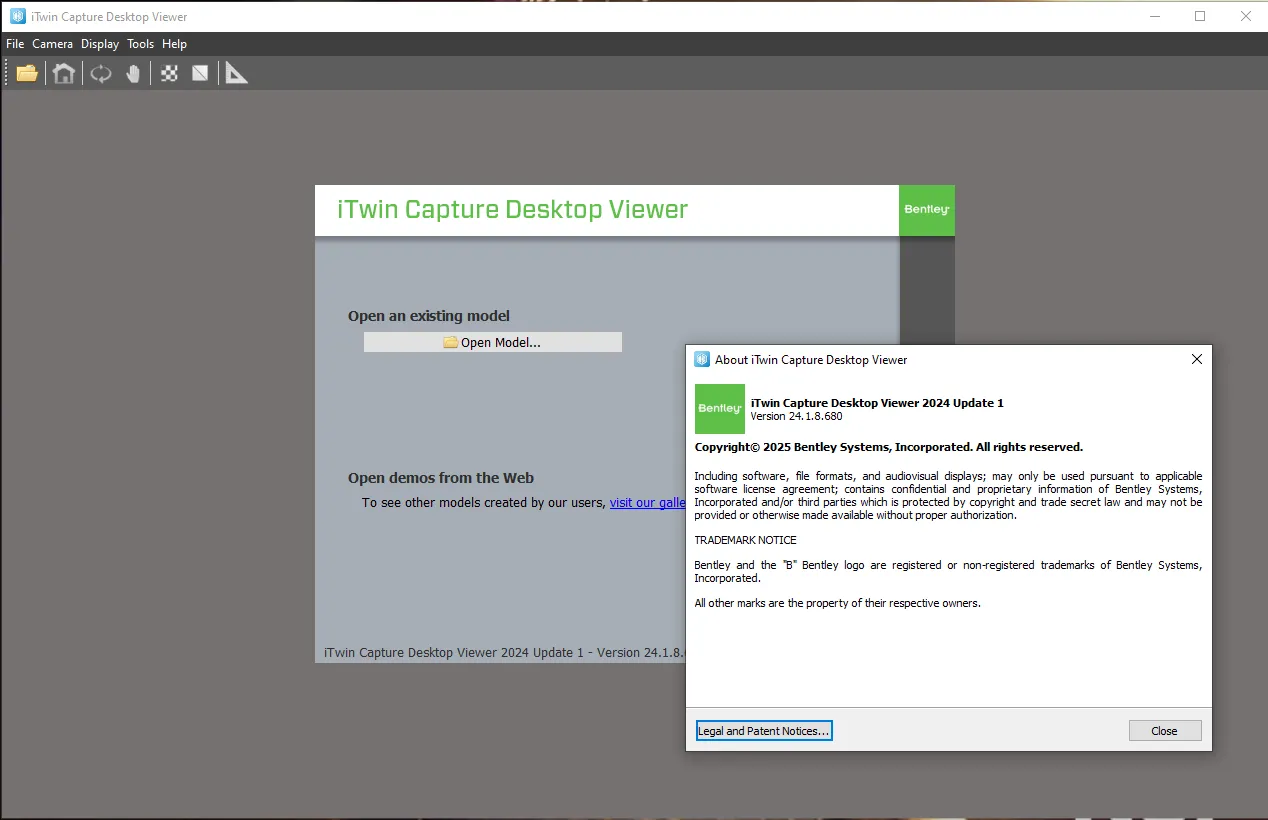The width and height of the screenshot is (1268, 820).
Task: Click the Copyright 2025 Bentley Systems line
Action: point(888,447)
